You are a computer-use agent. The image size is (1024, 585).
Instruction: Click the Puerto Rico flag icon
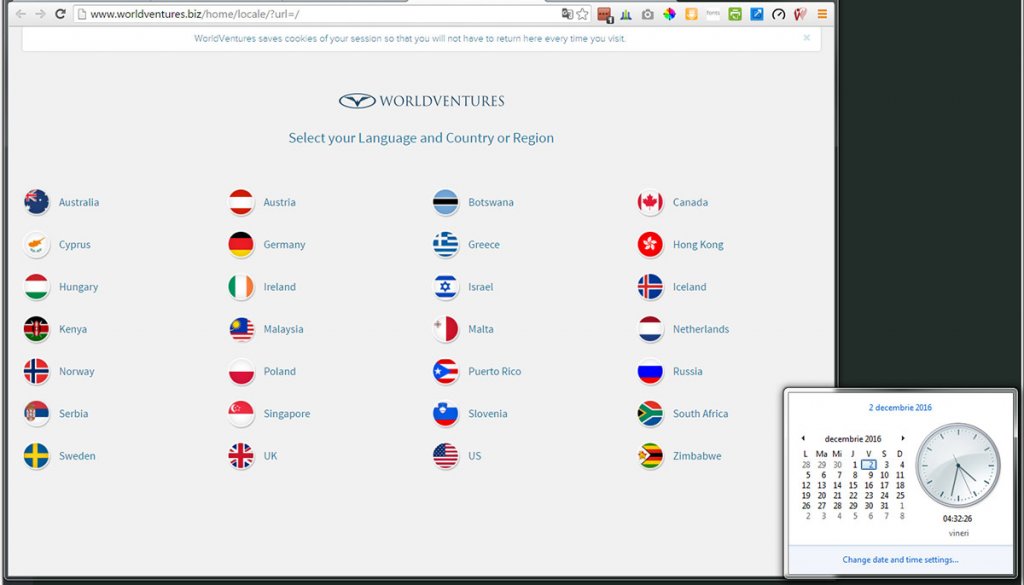(445, 372)
